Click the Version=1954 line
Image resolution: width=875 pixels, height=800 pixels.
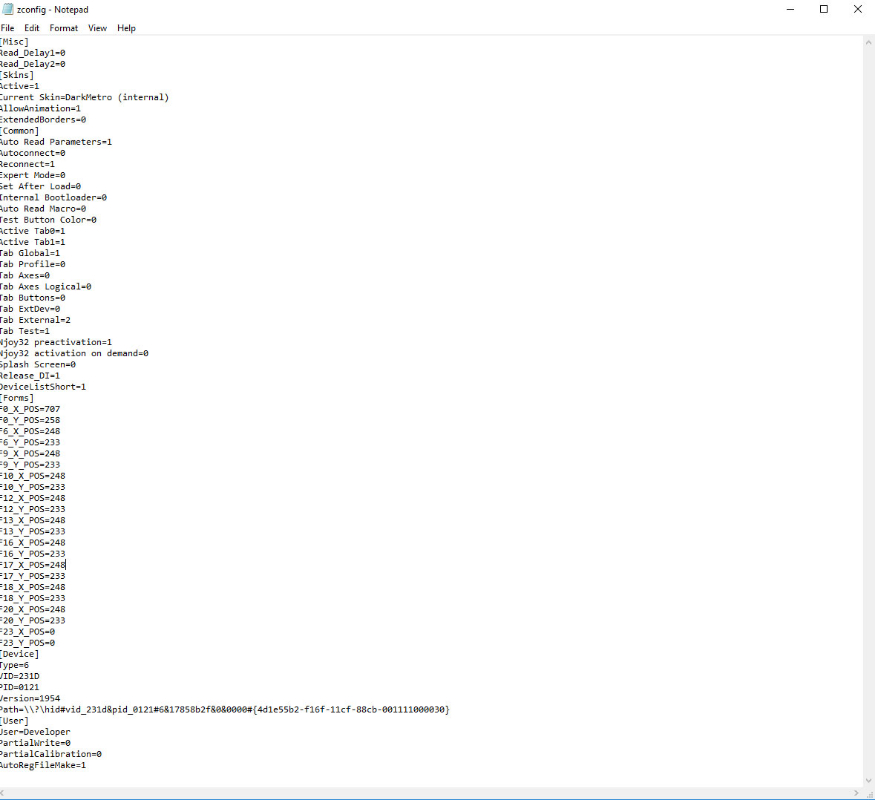[x=30, y=698]
